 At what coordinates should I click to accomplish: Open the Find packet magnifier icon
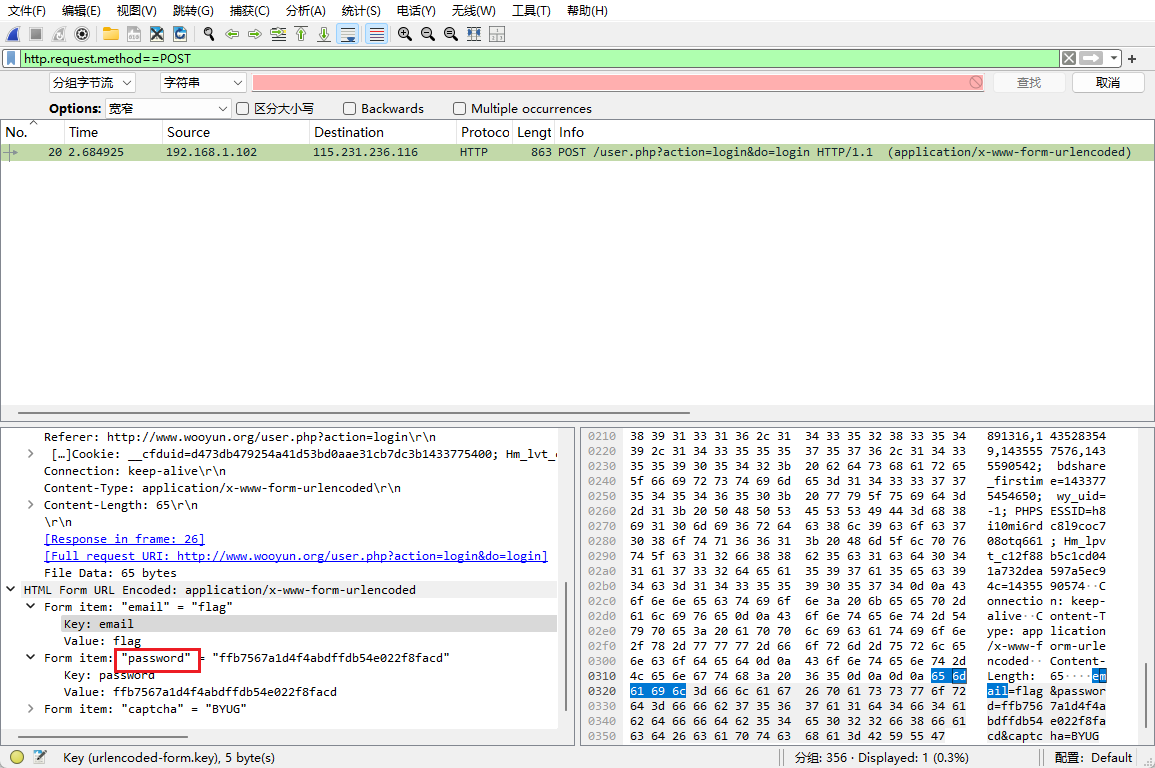pyautogui.click(x=208, y=33)
